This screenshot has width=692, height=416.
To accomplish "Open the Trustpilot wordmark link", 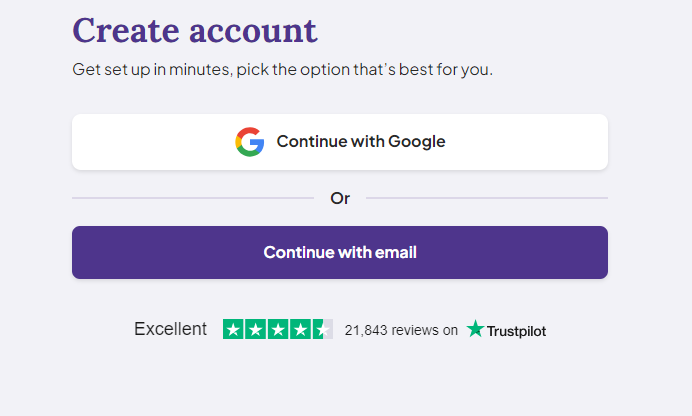I will click(x=516, y=331).
